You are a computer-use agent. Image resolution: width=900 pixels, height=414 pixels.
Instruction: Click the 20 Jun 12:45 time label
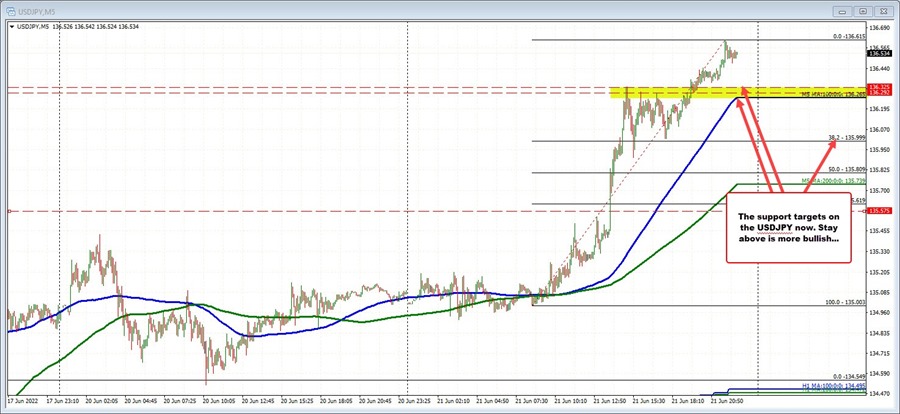pyautogui.click(x=258, y=399)
